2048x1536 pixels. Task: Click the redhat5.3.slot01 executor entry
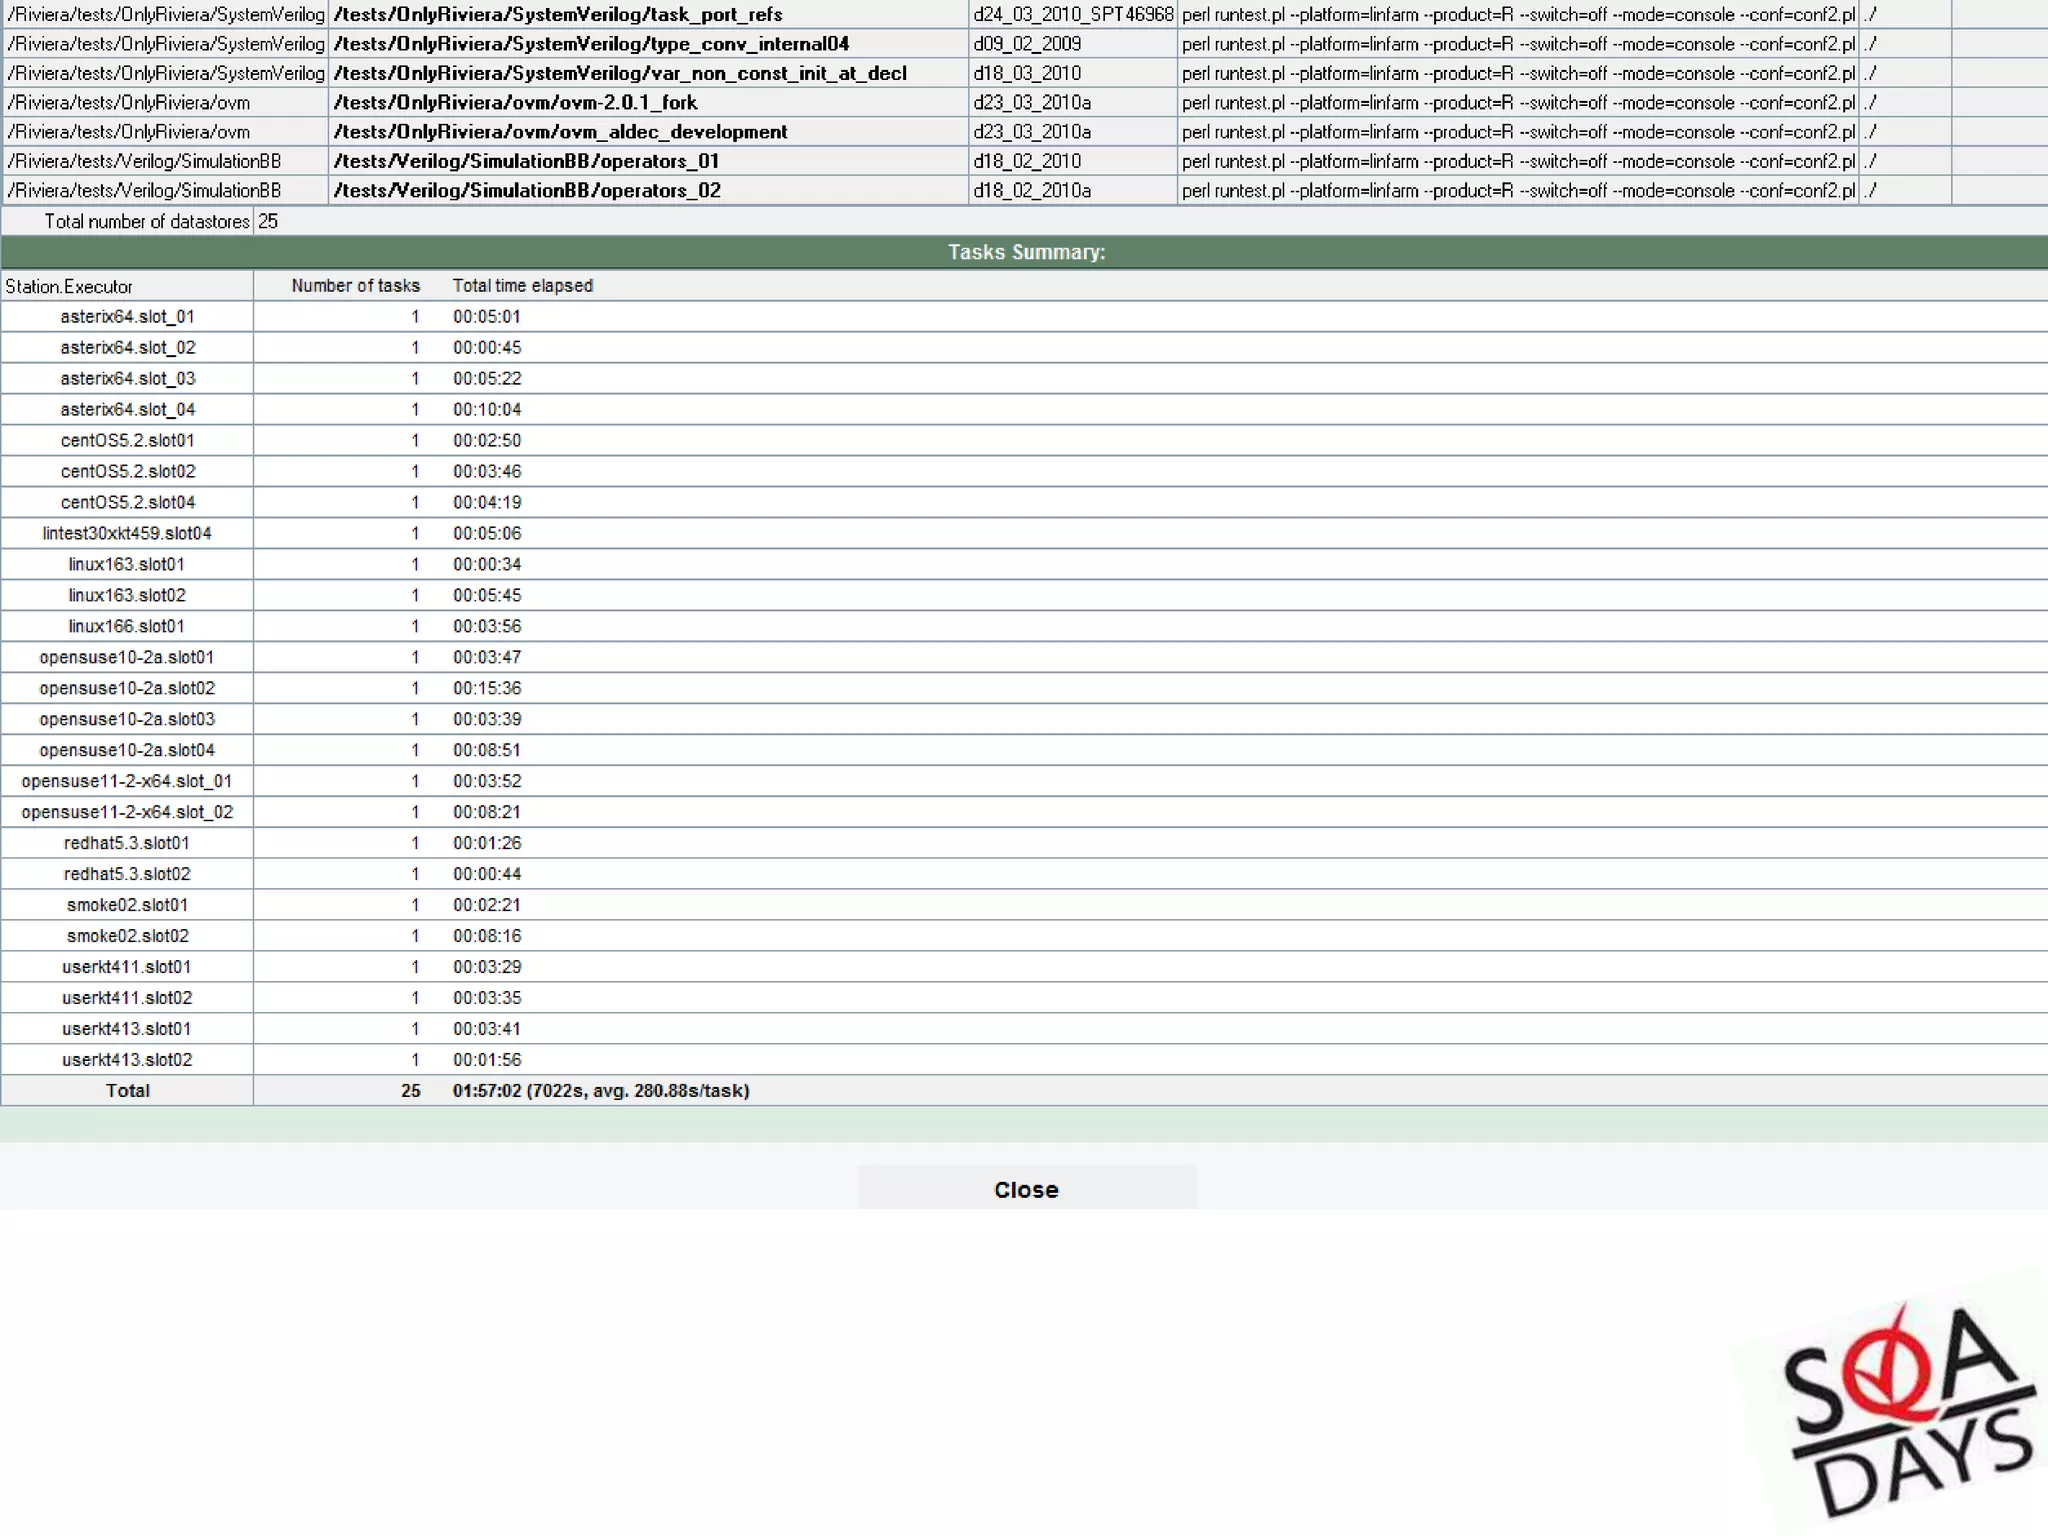(127, 844)
